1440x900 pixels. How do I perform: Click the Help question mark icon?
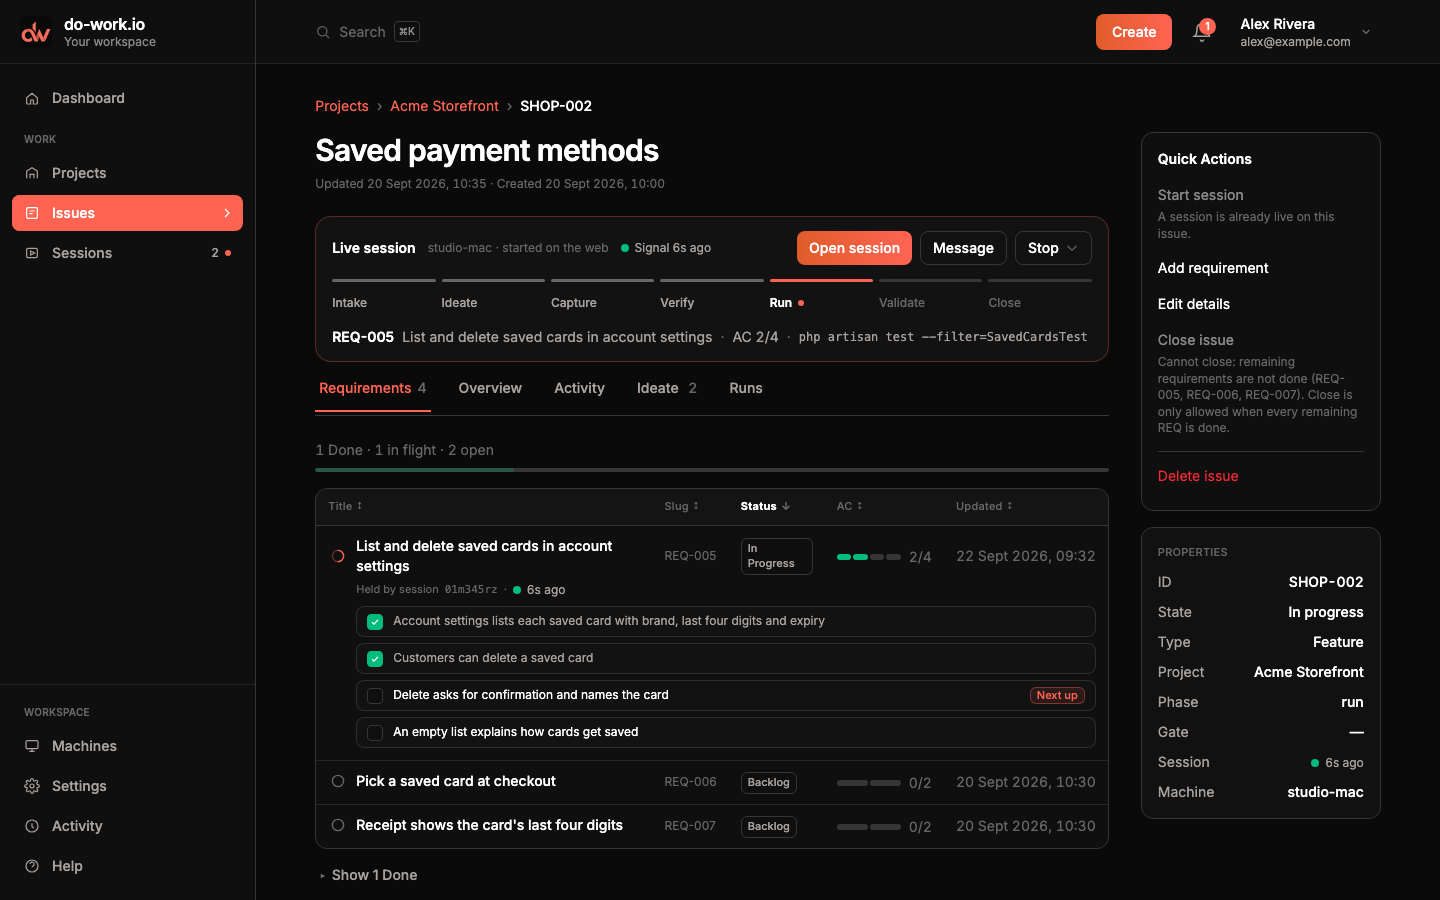(32, 866)
